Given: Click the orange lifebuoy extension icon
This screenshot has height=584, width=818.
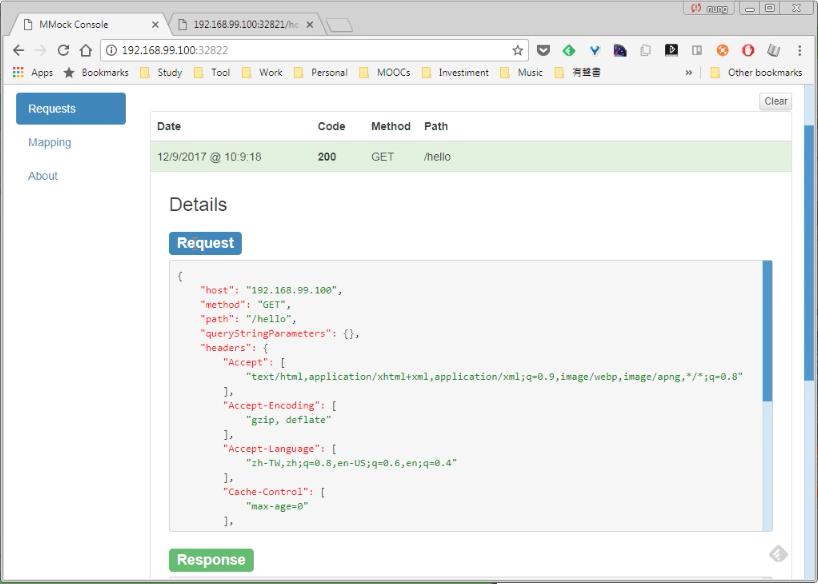Looking at the screenshot, I should (723, 50).
